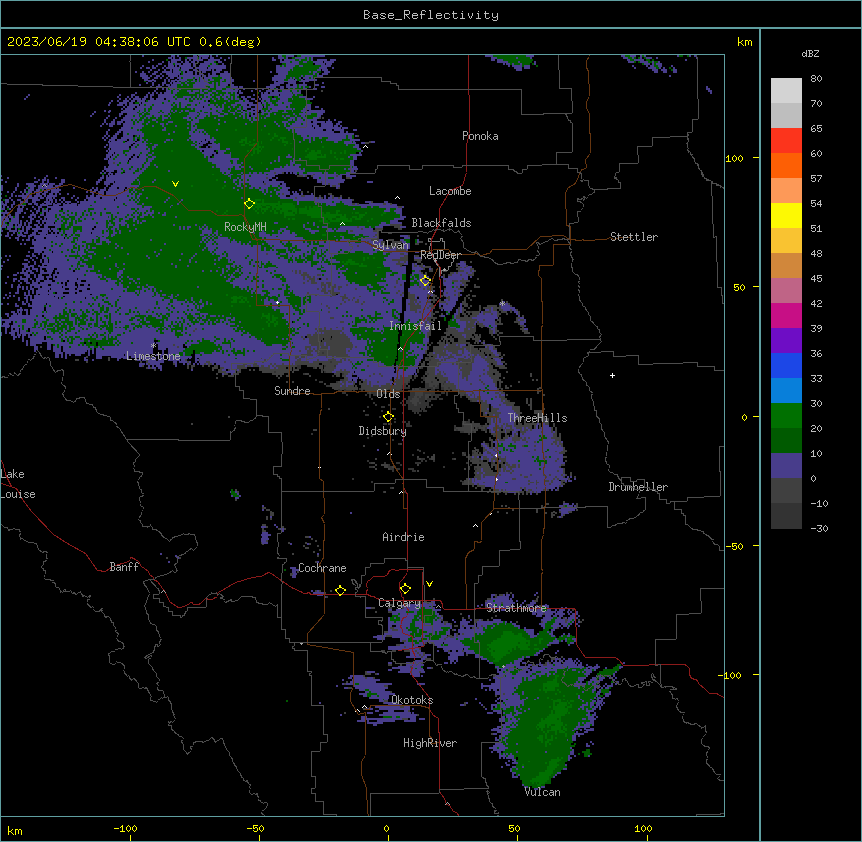
Task: Click the 0.6(deg) elevation angle text
Action: click(x=230, y=42)
